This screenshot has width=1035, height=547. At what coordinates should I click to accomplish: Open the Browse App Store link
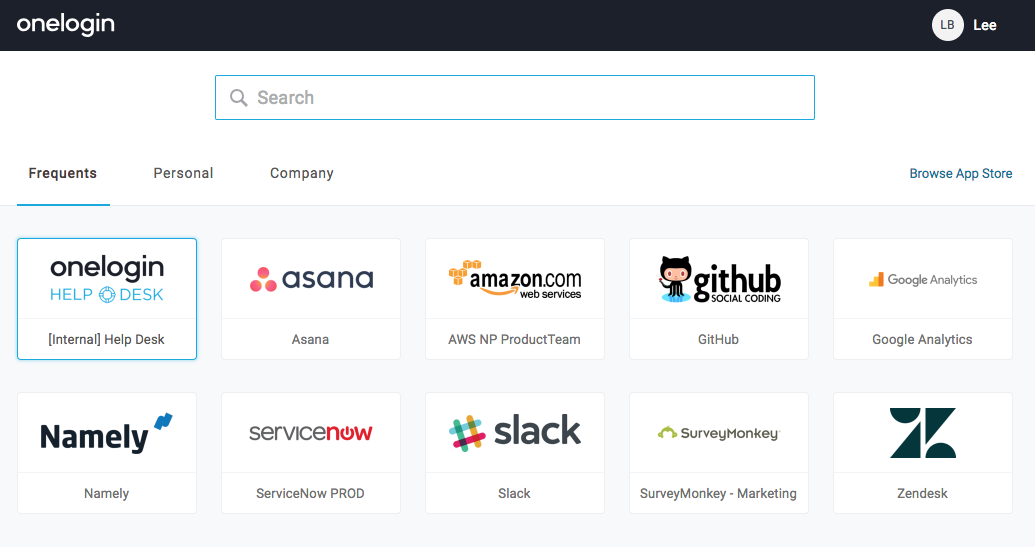point(960,173)
